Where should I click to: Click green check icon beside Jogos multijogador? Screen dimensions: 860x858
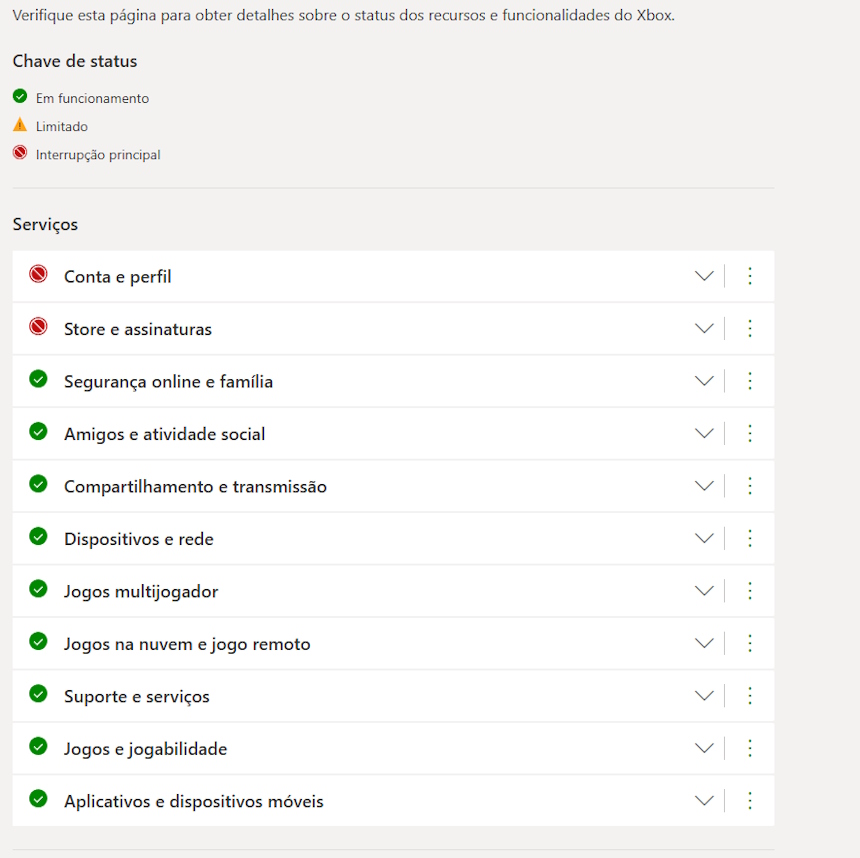(38, 589)
